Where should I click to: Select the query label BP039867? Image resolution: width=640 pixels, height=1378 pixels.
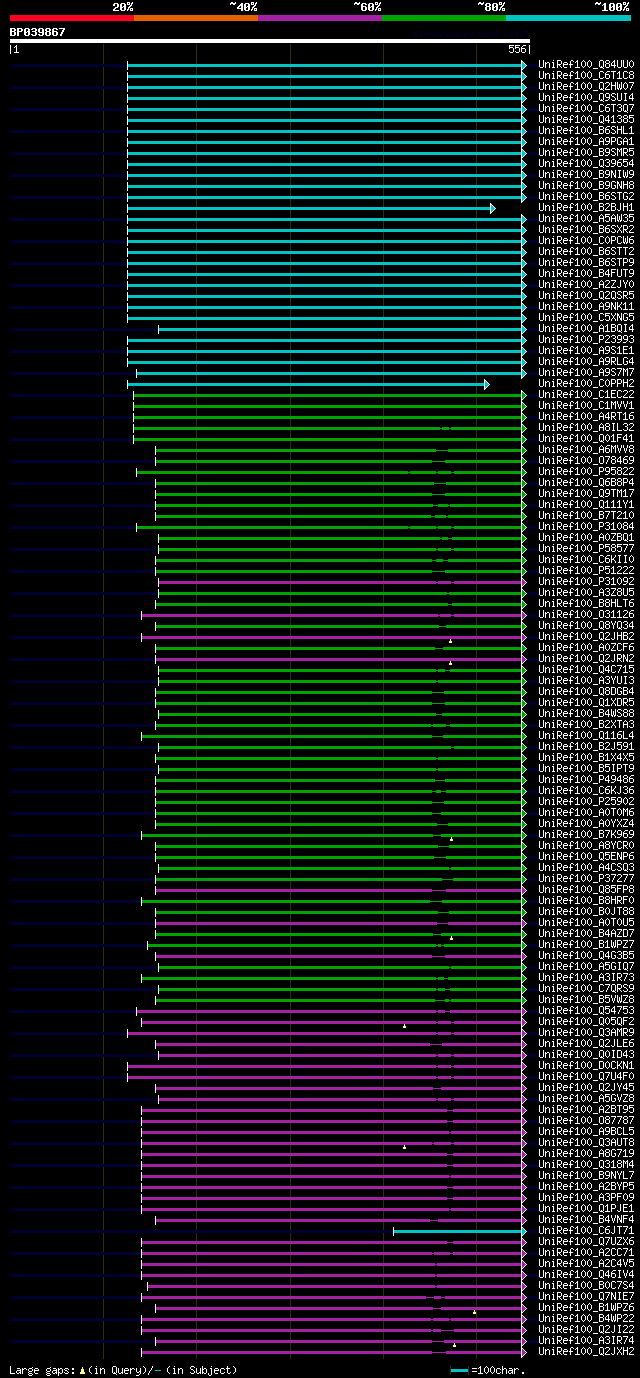(x=38, y=32)
